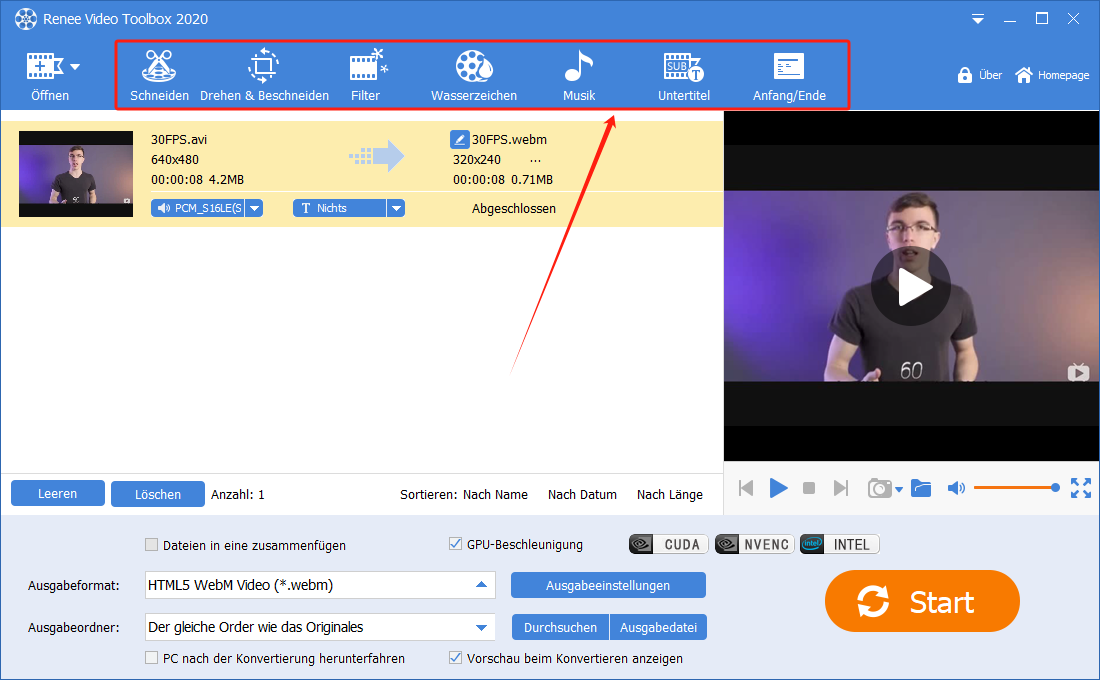Sort list Nach Name
The height and width of the screenshot is (680, 1100).
coord(495,495)
